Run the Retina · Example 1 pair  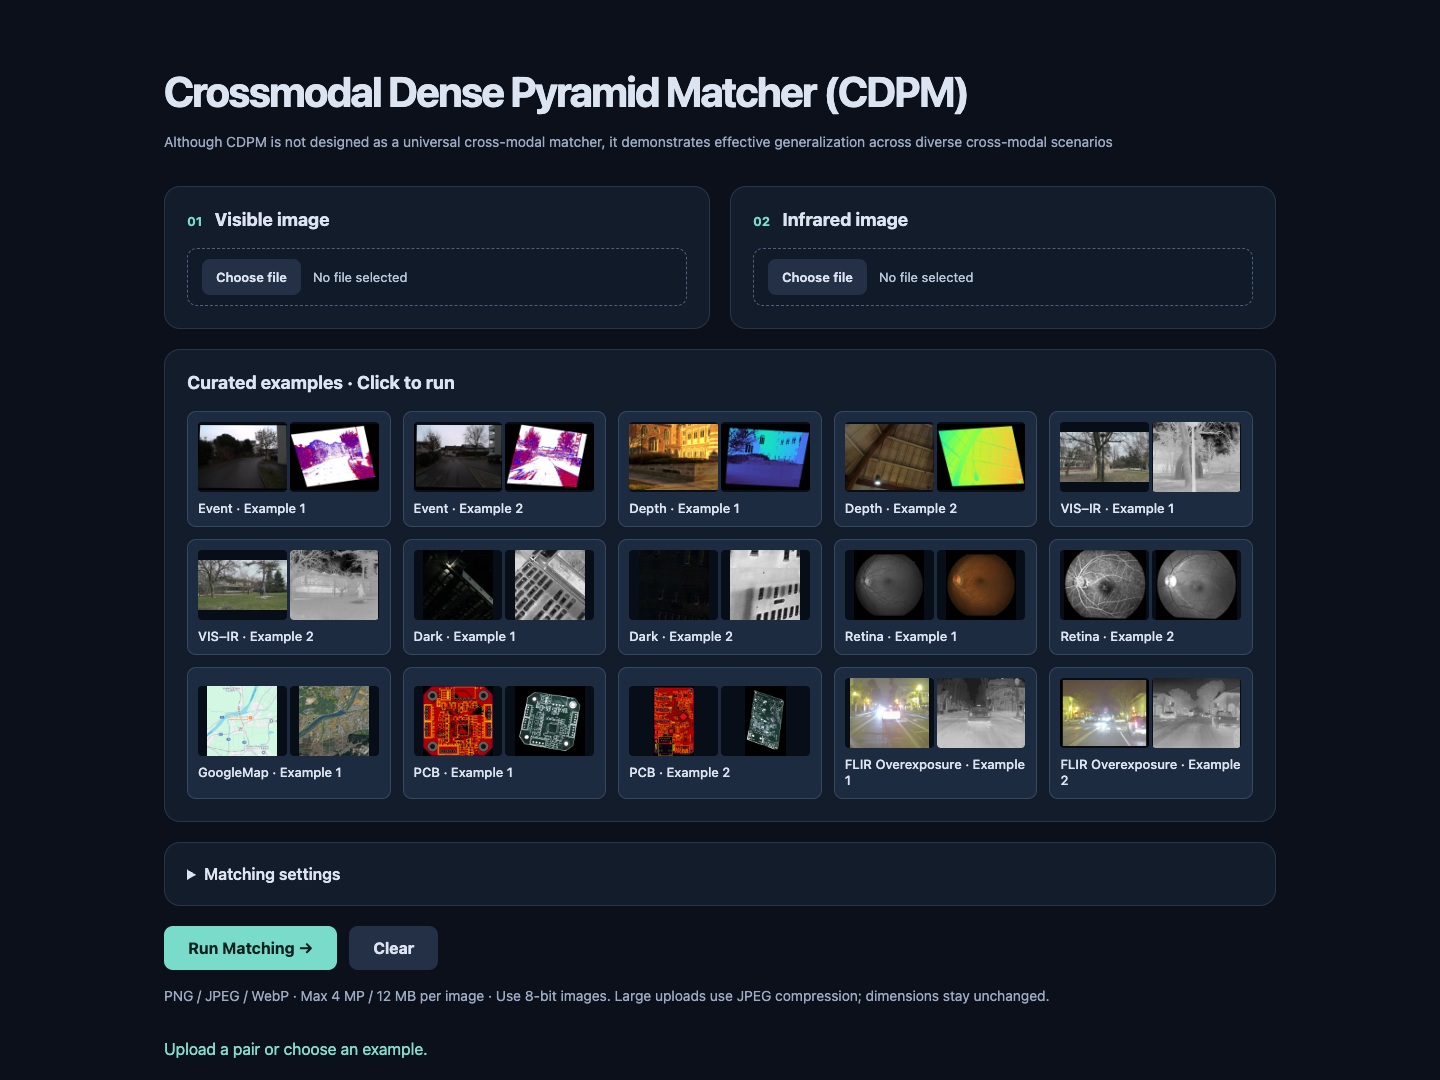click(935, 597)
